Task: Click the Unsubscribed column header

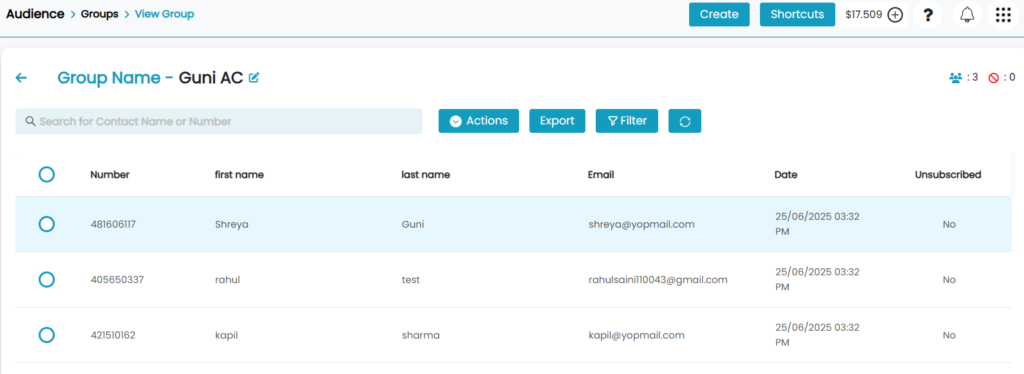Action: tap(948, 174)
